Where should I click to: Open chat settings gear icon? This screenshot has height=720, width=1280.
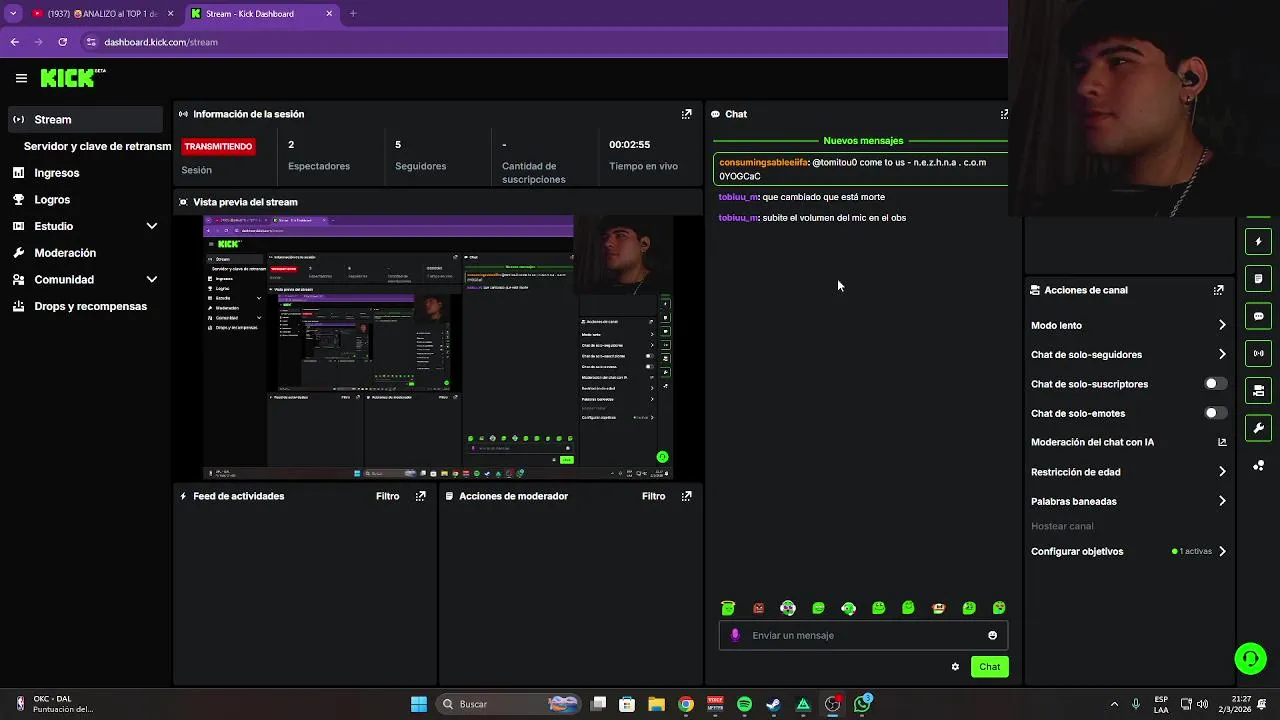tap(955, 667)
